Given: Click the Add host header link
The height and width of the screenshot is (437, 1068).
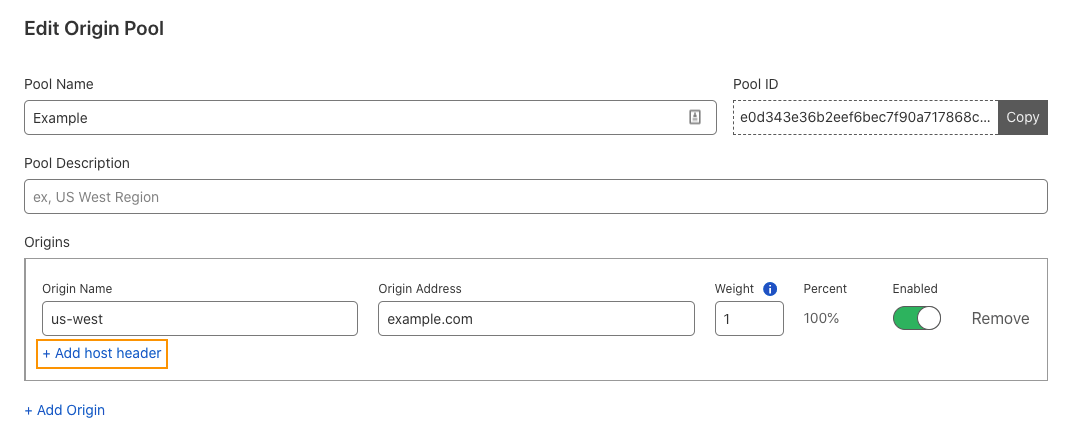Looking at the screenshot, I should click(x=102, y=353).
